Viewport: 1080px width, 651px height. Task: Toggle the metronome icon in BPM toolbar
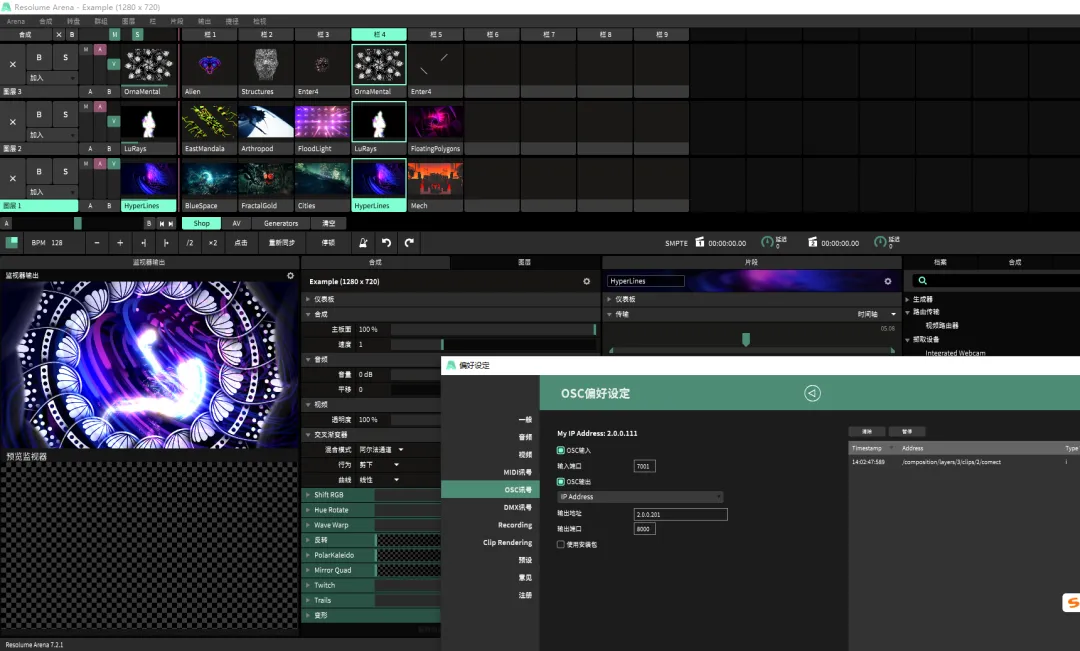click(x=363, y=242)
